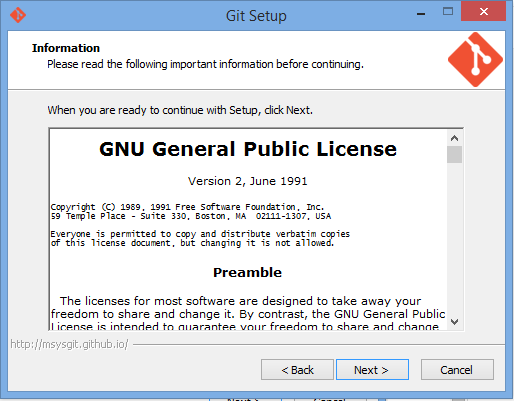514x401 pixels.
Task: Click the 'Everyone is permitted to copy' line
Action: [200, 234]
